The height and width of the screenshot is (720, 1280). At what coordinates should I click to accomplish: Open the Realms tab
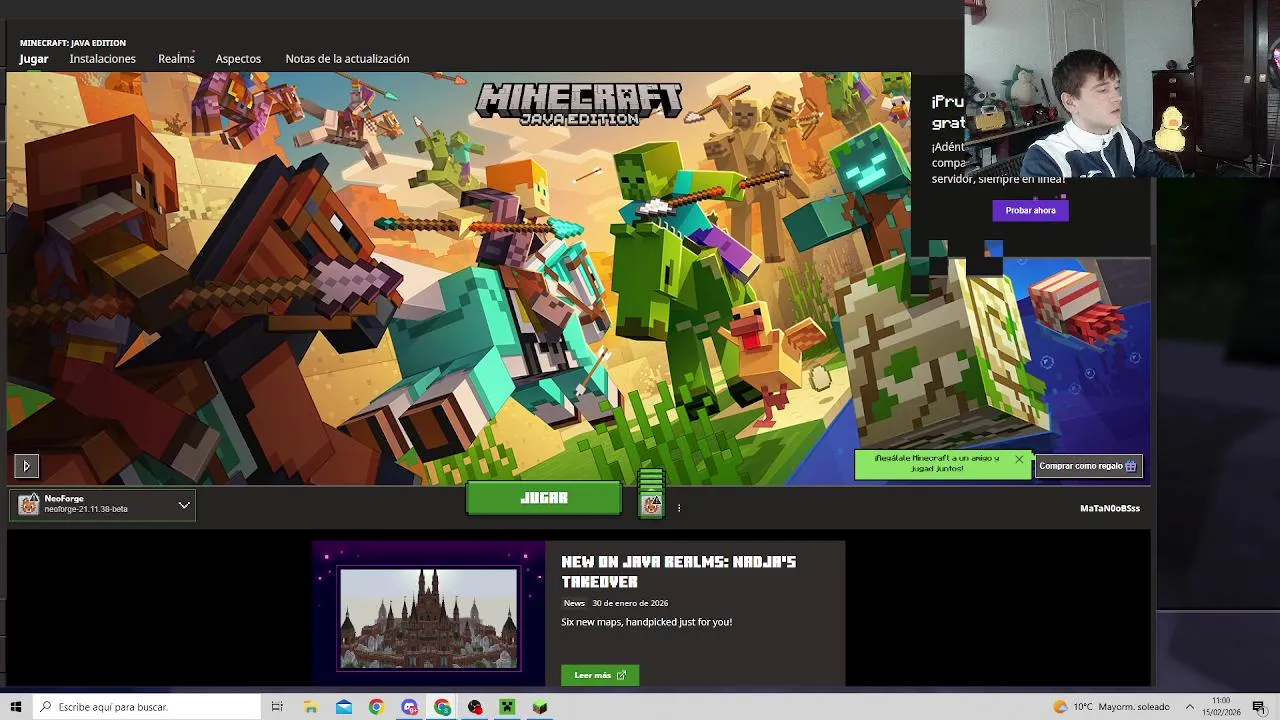(176, 59)
